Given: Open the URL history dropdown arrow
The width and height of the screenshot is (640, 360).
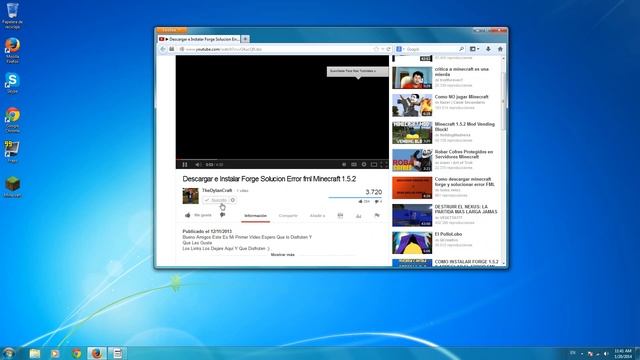Looking at the screenshot, I should tap(382, 49).
